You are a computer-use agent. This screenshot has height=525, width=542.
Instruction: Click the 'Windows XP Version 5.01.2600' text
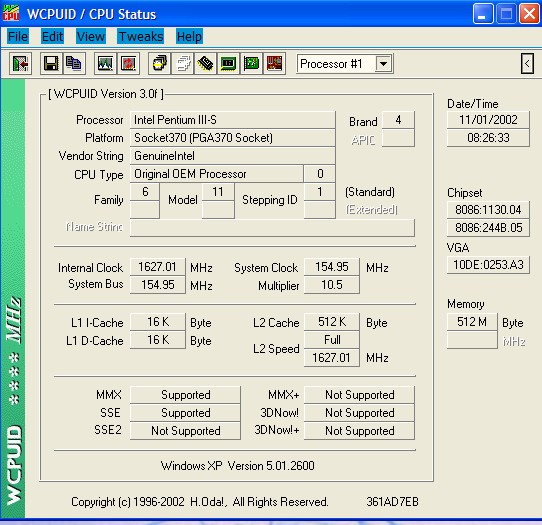[x=238, y=466]
